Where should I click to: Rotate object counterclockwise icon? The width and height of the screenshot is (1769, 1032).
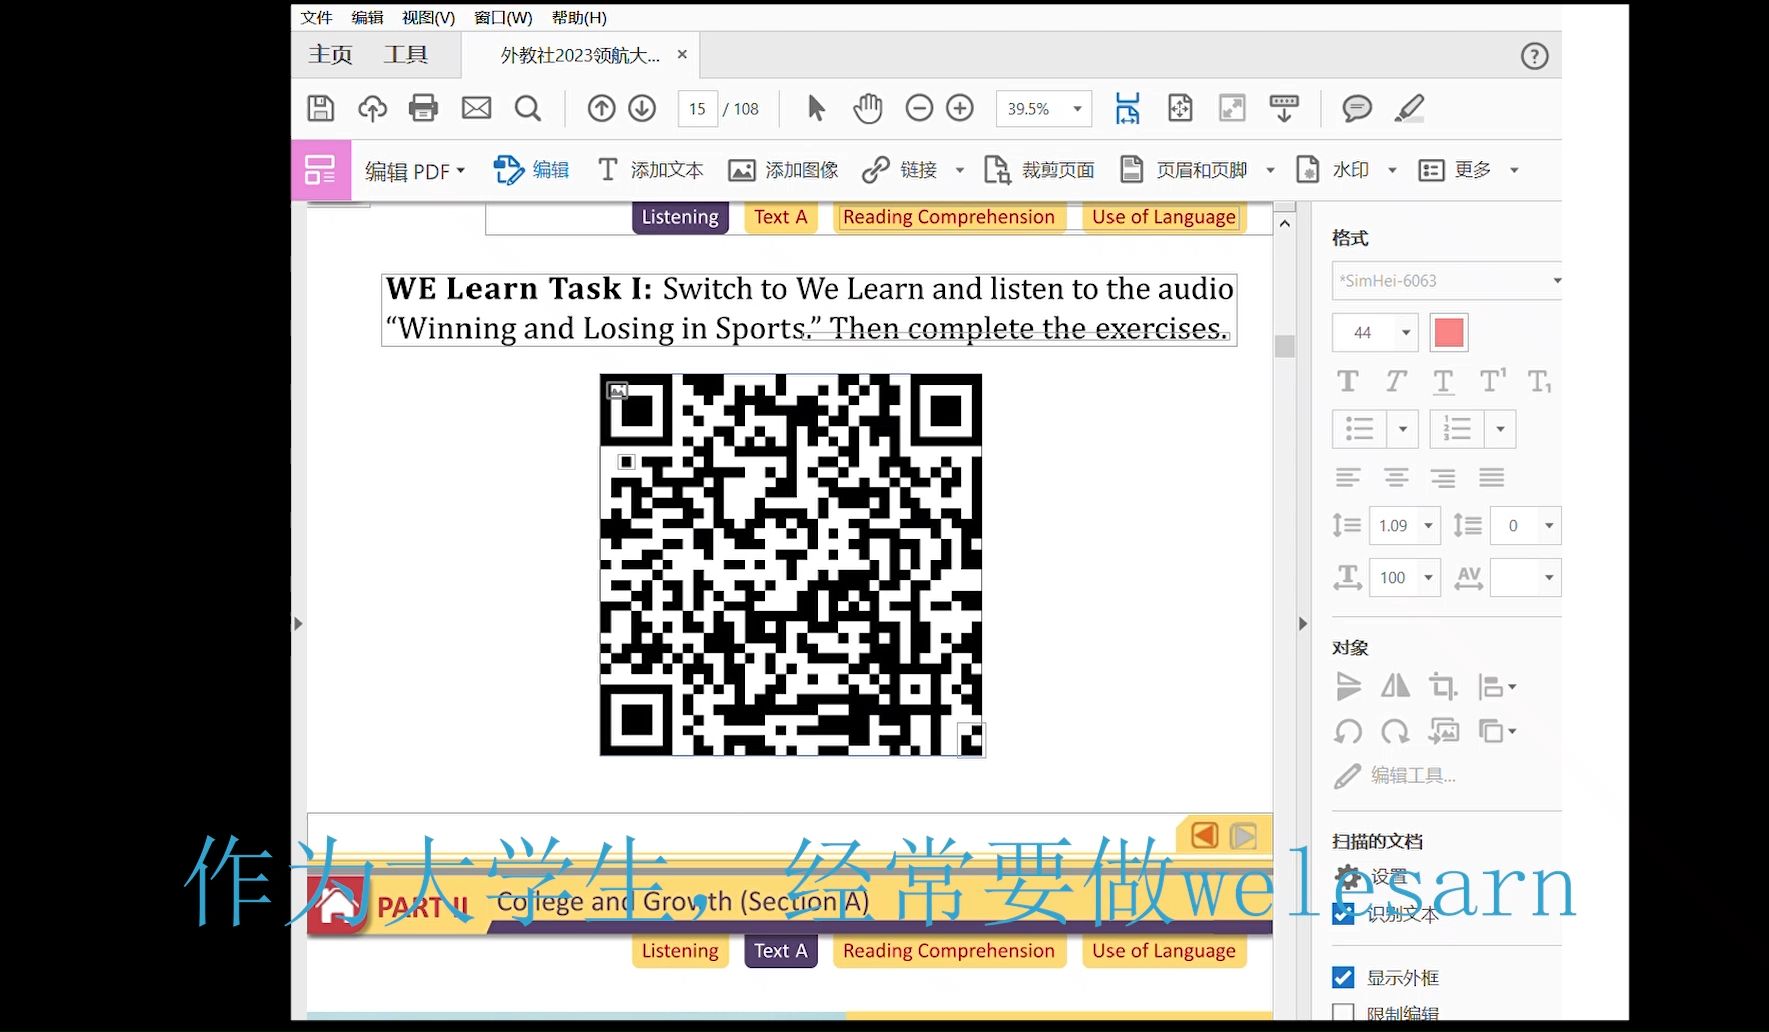click(x=1347, y=731)
